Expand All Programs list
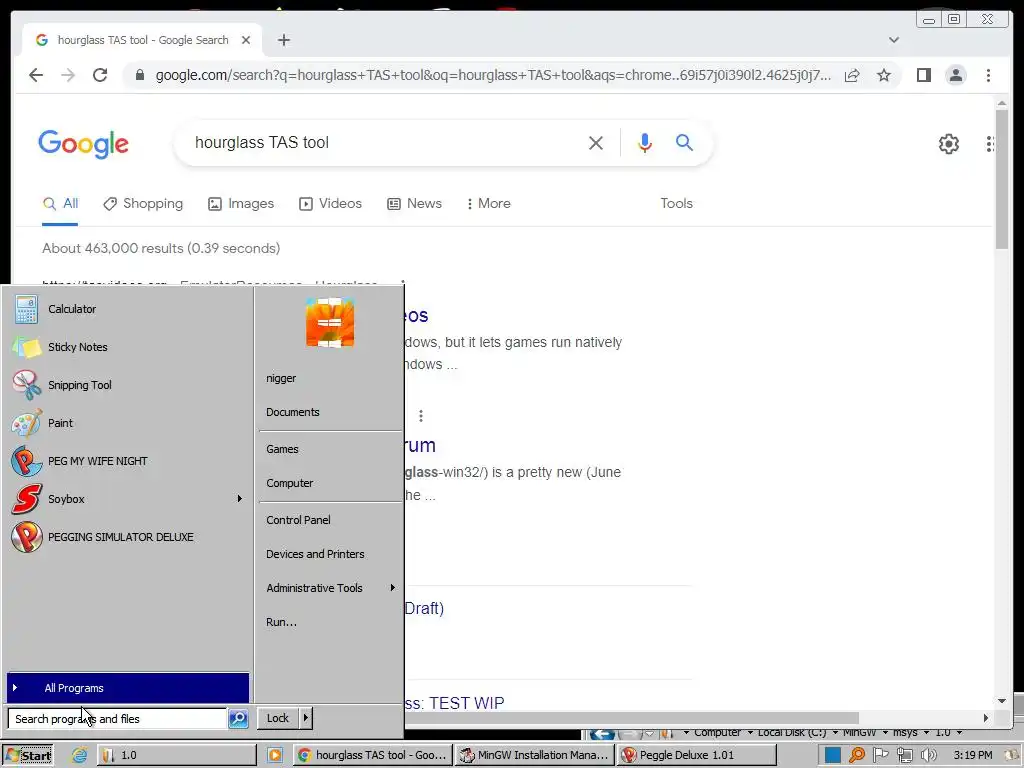 pyautogui.click(x=128, y=688)
